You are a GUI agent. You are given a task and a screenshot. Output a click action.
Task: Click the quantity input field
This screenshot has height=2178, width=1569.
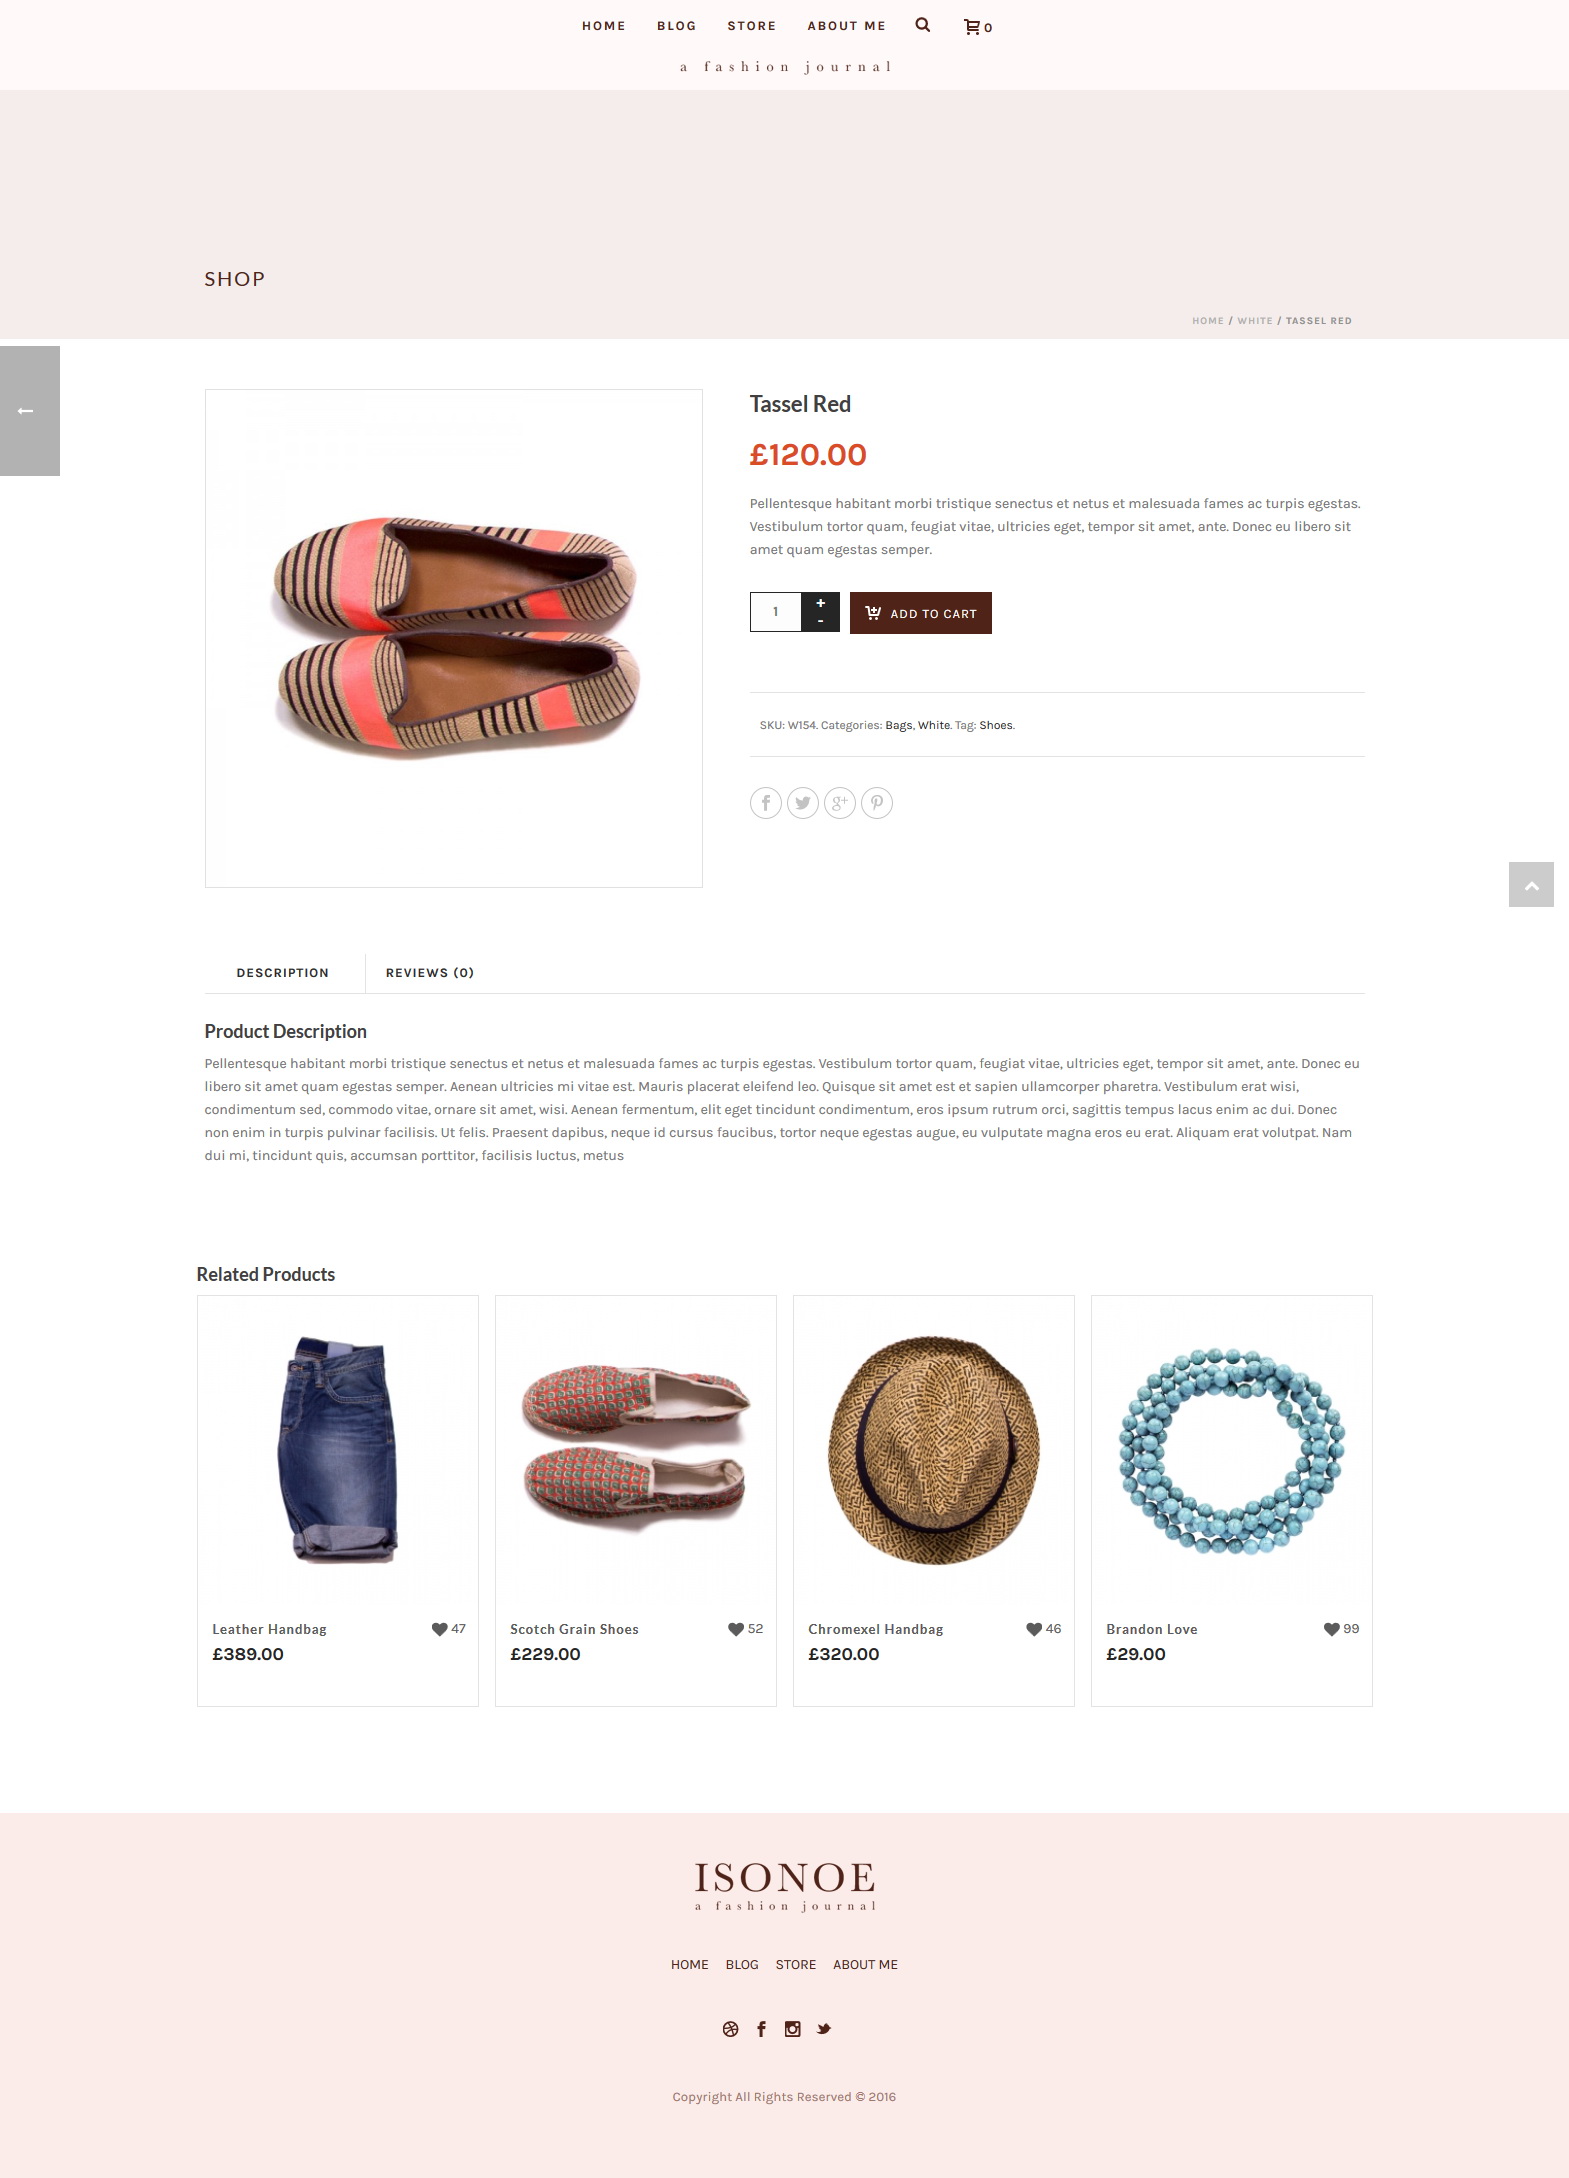pyautogui.click(x=776, y=612)
